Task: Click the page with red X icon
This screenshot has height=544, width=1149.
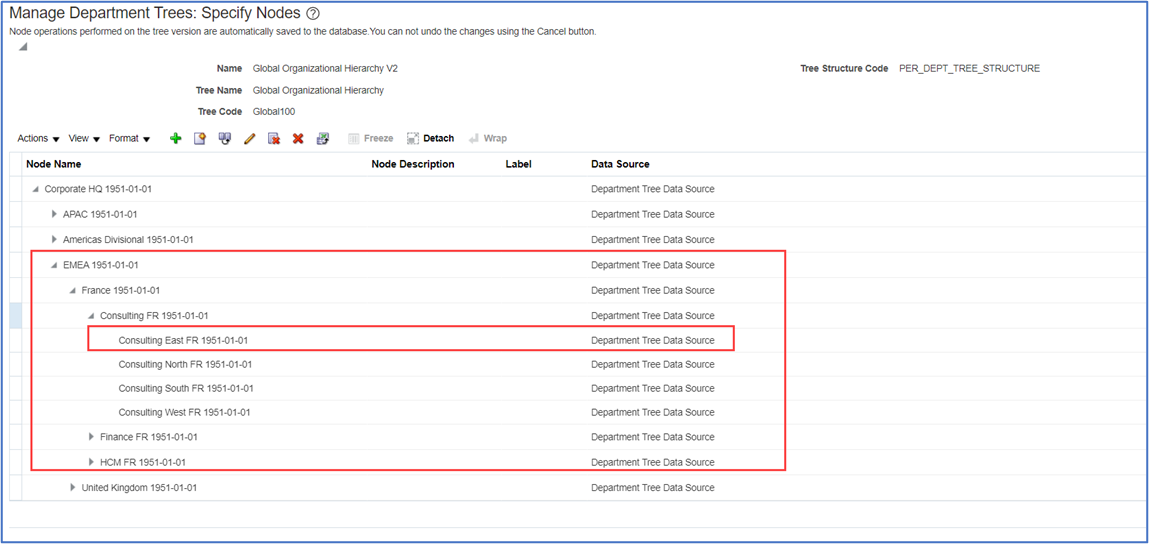Action: pos(274,139)
